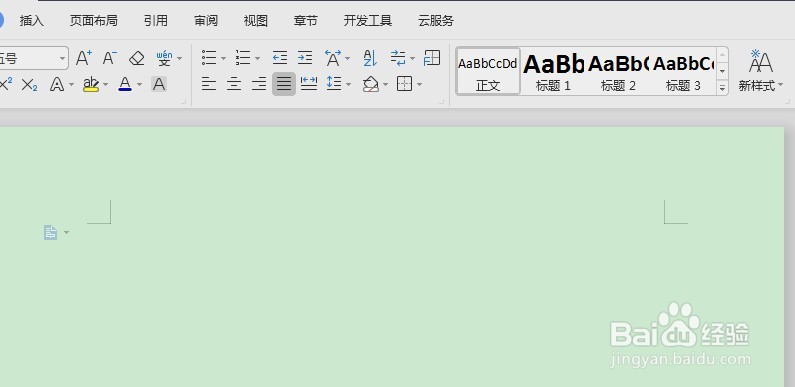Viewport: 795px width, 387px height.
Task: Switch to the 审阅 tab
Action: tap(206, 21)
